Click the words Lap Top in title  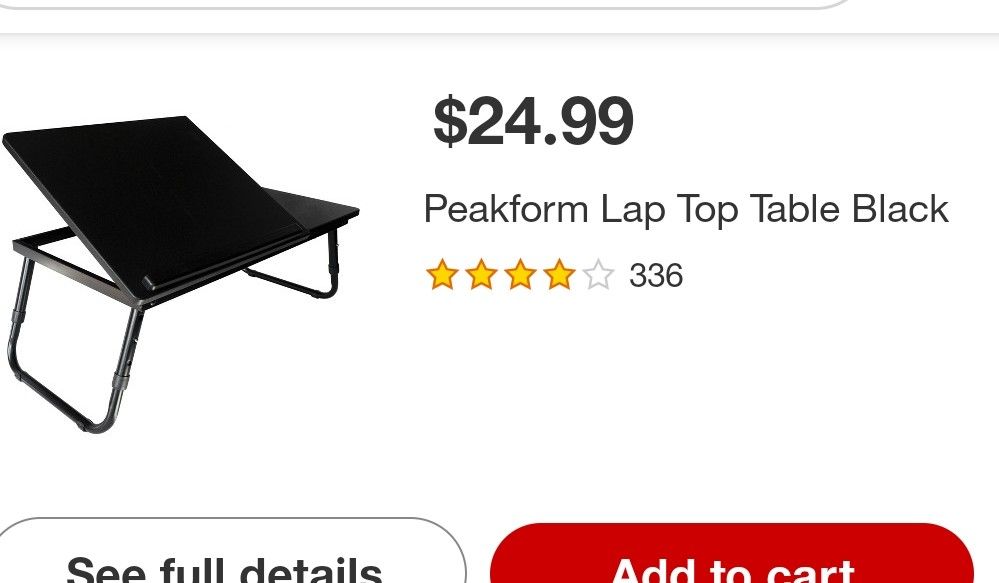point(669,209)
